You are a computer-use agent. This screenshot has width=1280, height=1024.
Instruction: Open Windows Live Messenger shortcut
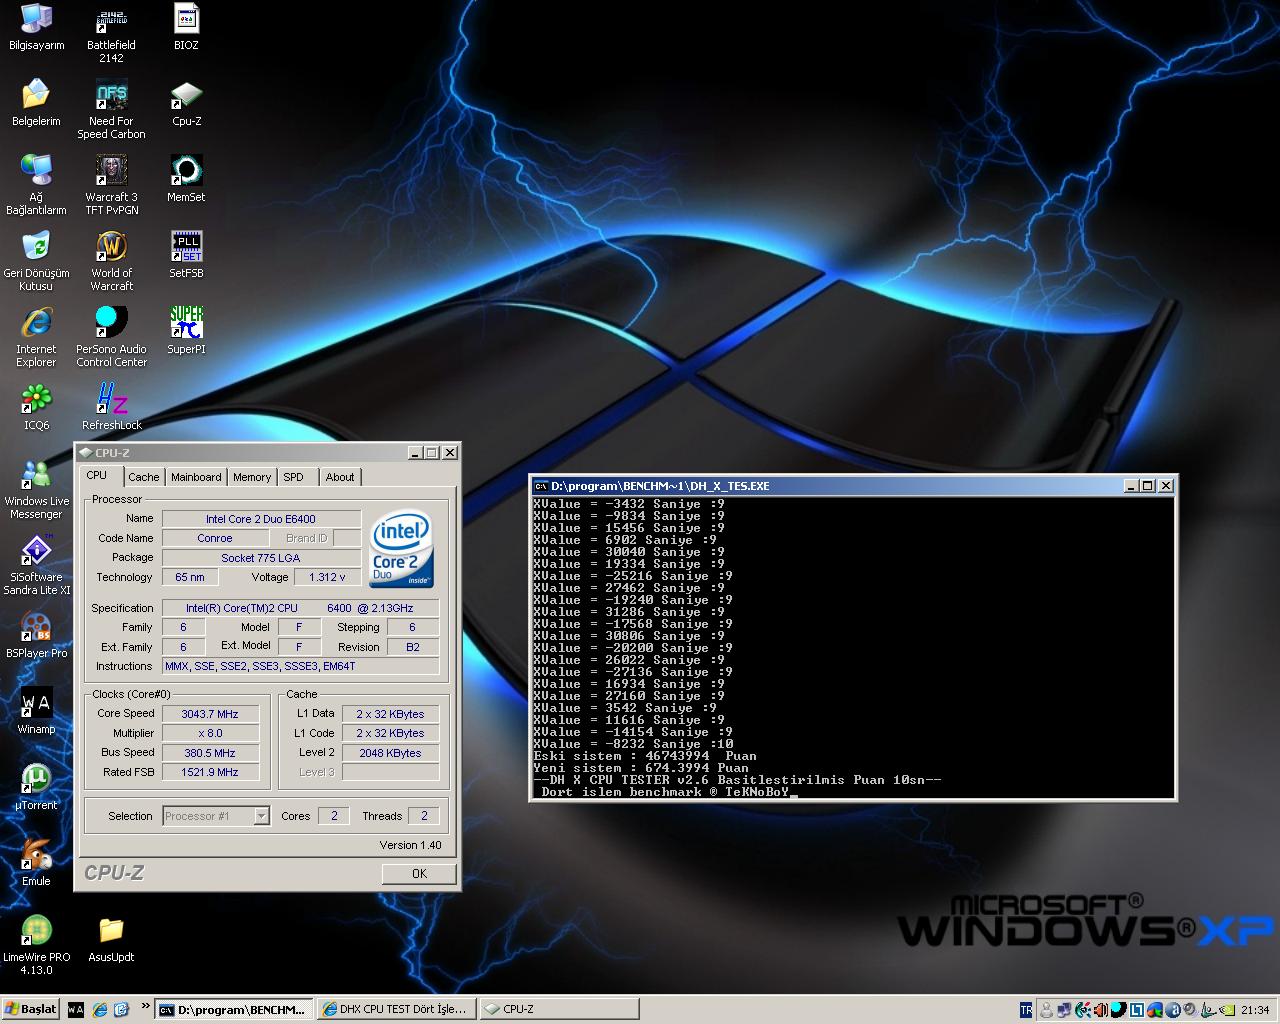pos(36,490)
